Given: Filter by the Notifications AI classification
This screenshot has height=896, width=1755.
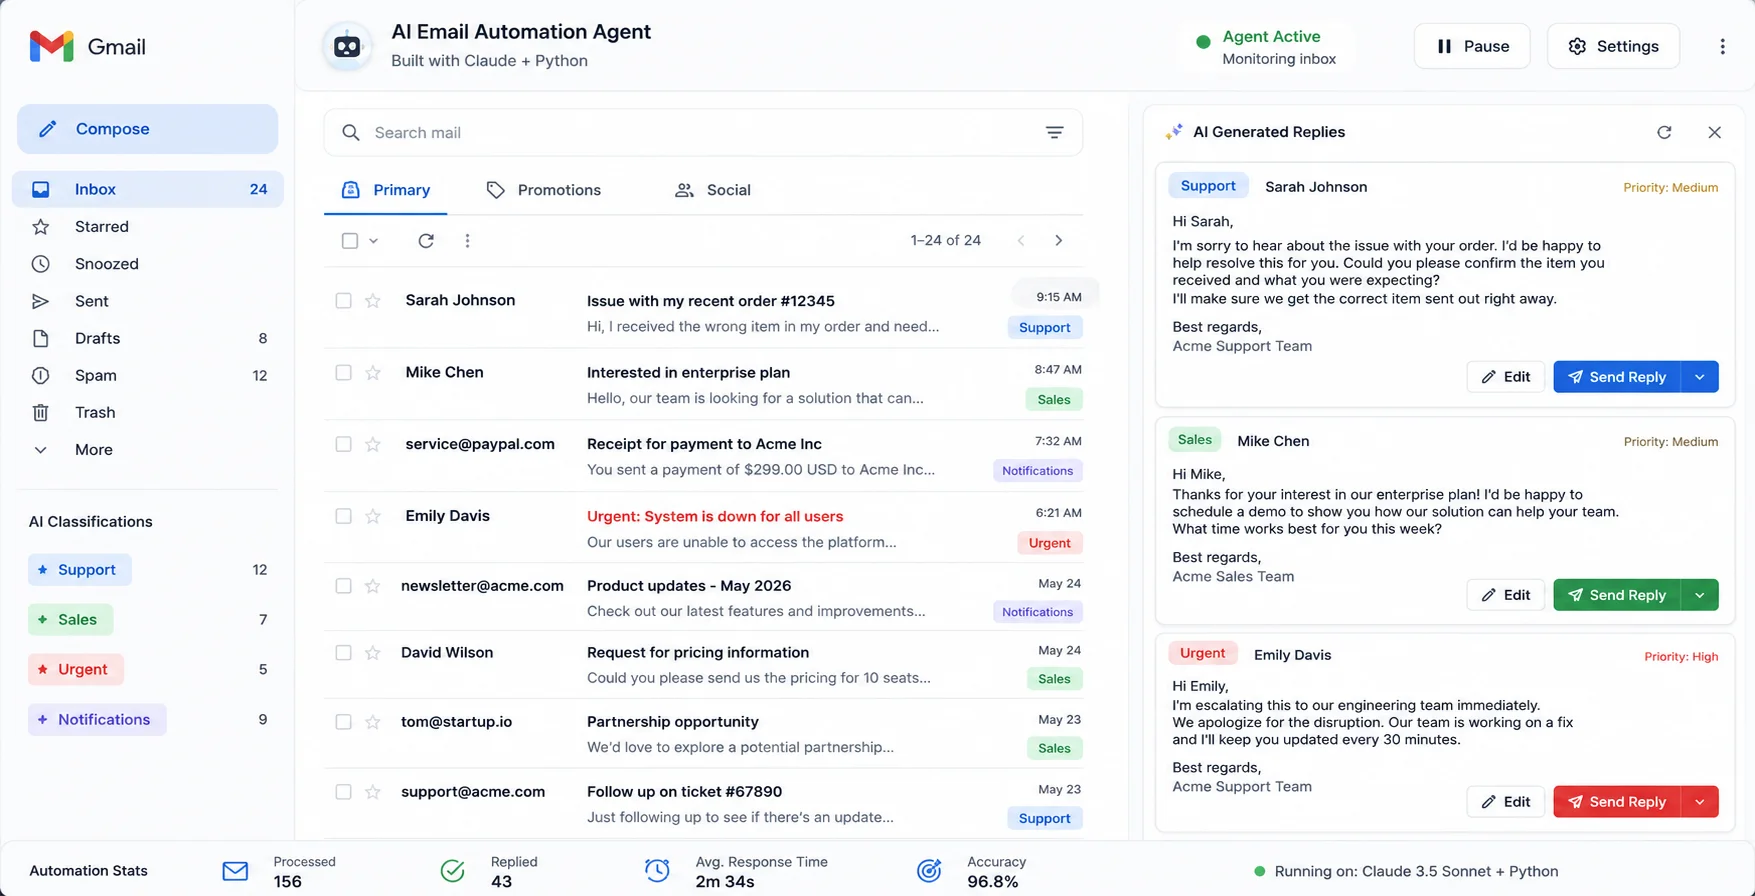Looking at the screenshot, I should pos(97,720).
